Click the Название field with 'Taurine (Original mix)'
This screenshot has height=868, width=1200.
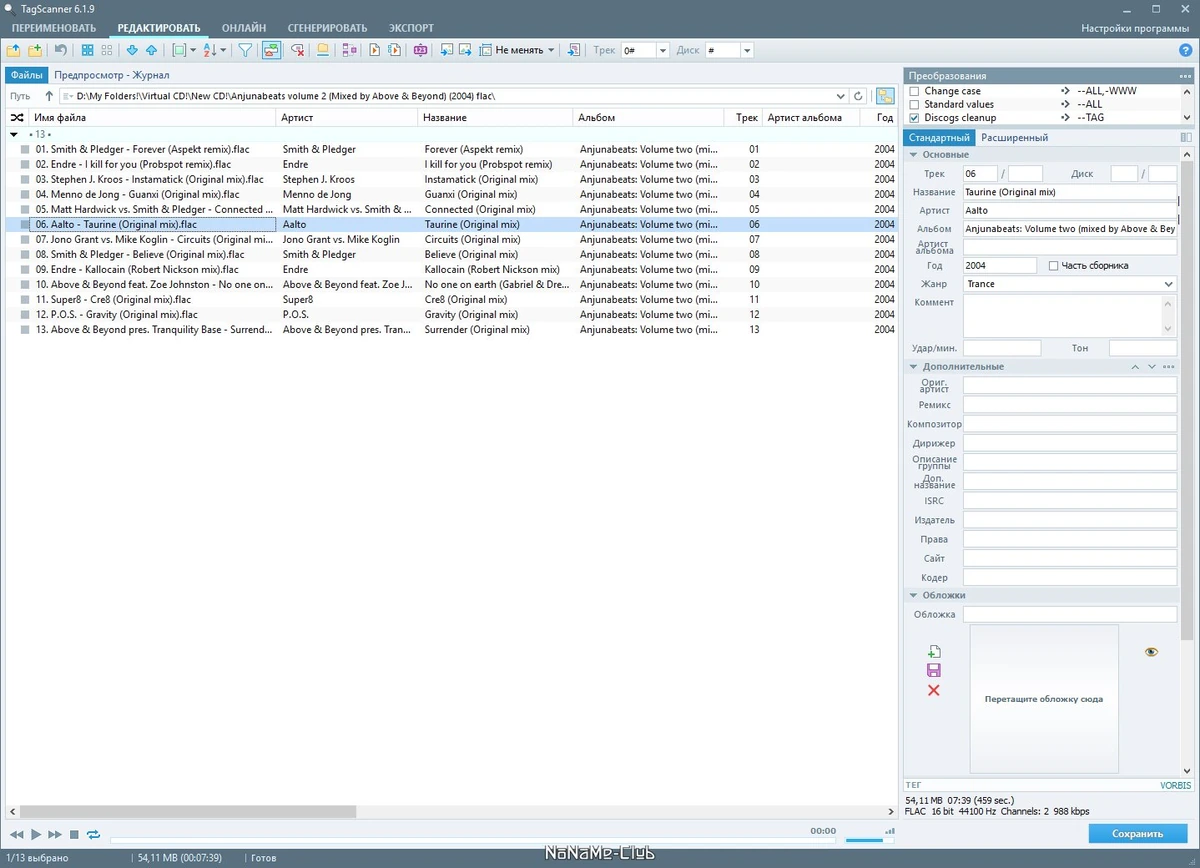click(1070, 192)
